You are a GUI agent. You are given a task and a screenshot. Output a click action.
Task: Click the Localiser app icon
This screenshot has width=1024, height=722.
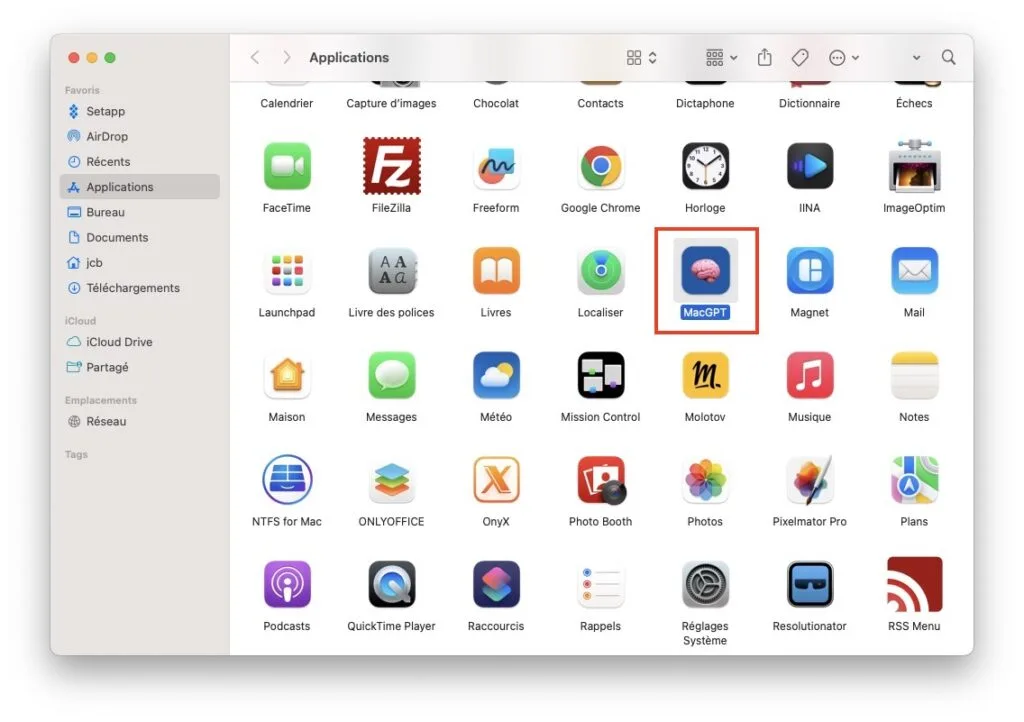(601, 270)
